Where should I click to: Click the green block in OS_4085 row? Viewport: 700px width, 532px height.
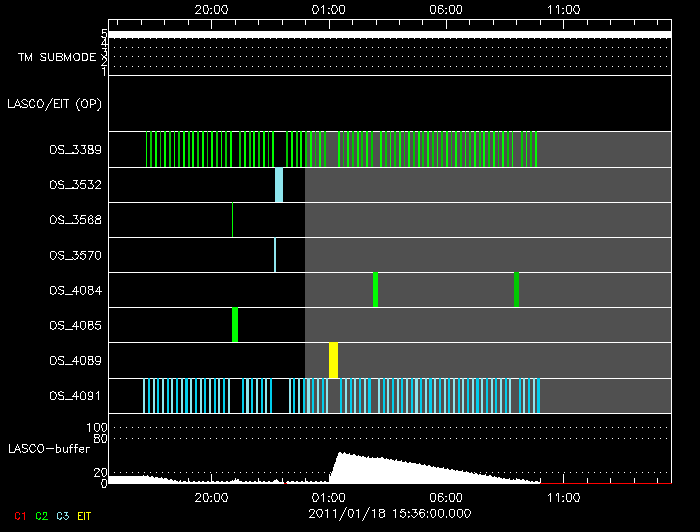[x=235, y=325]
